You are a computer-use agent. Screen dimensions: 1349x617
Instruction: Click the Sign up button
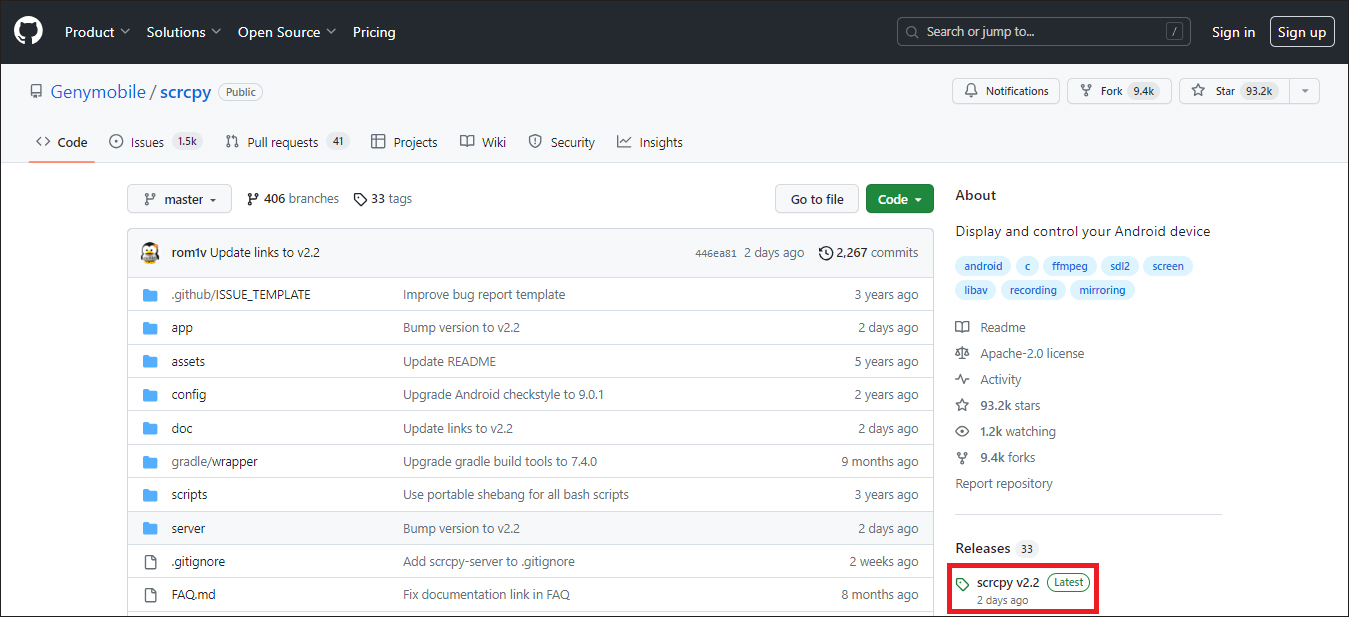point(1301,32)
